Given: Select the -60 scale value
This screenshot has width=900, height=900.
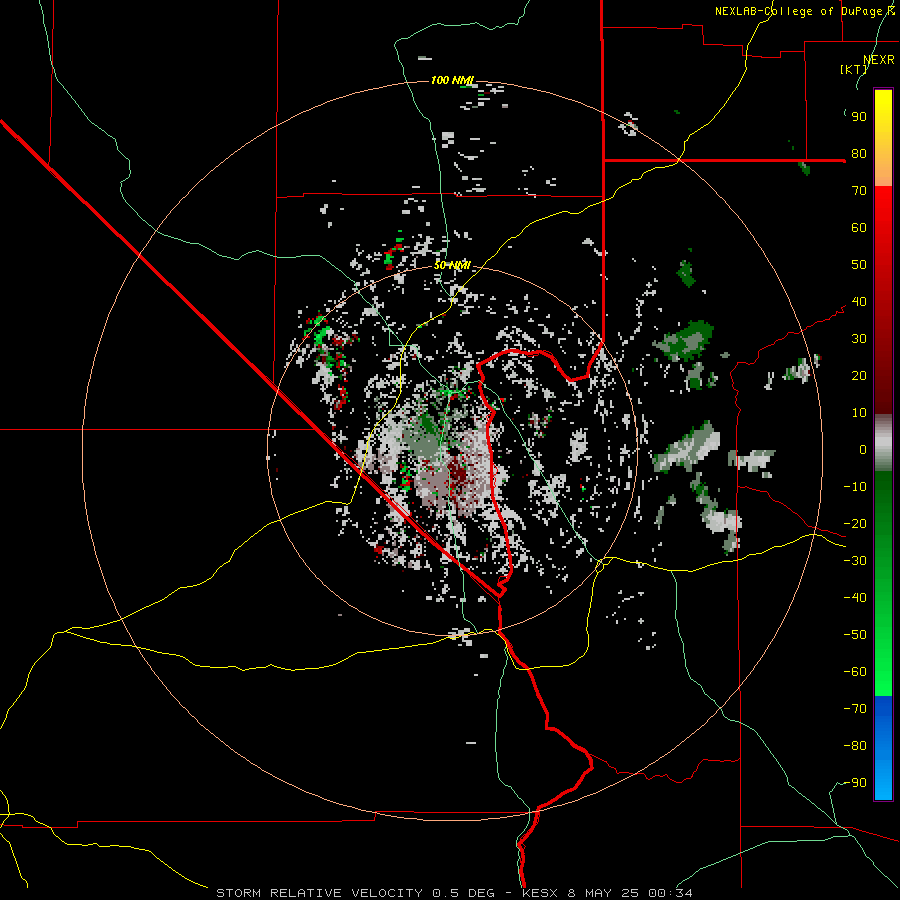Looking at the screenshot, I should coord(855,672).
